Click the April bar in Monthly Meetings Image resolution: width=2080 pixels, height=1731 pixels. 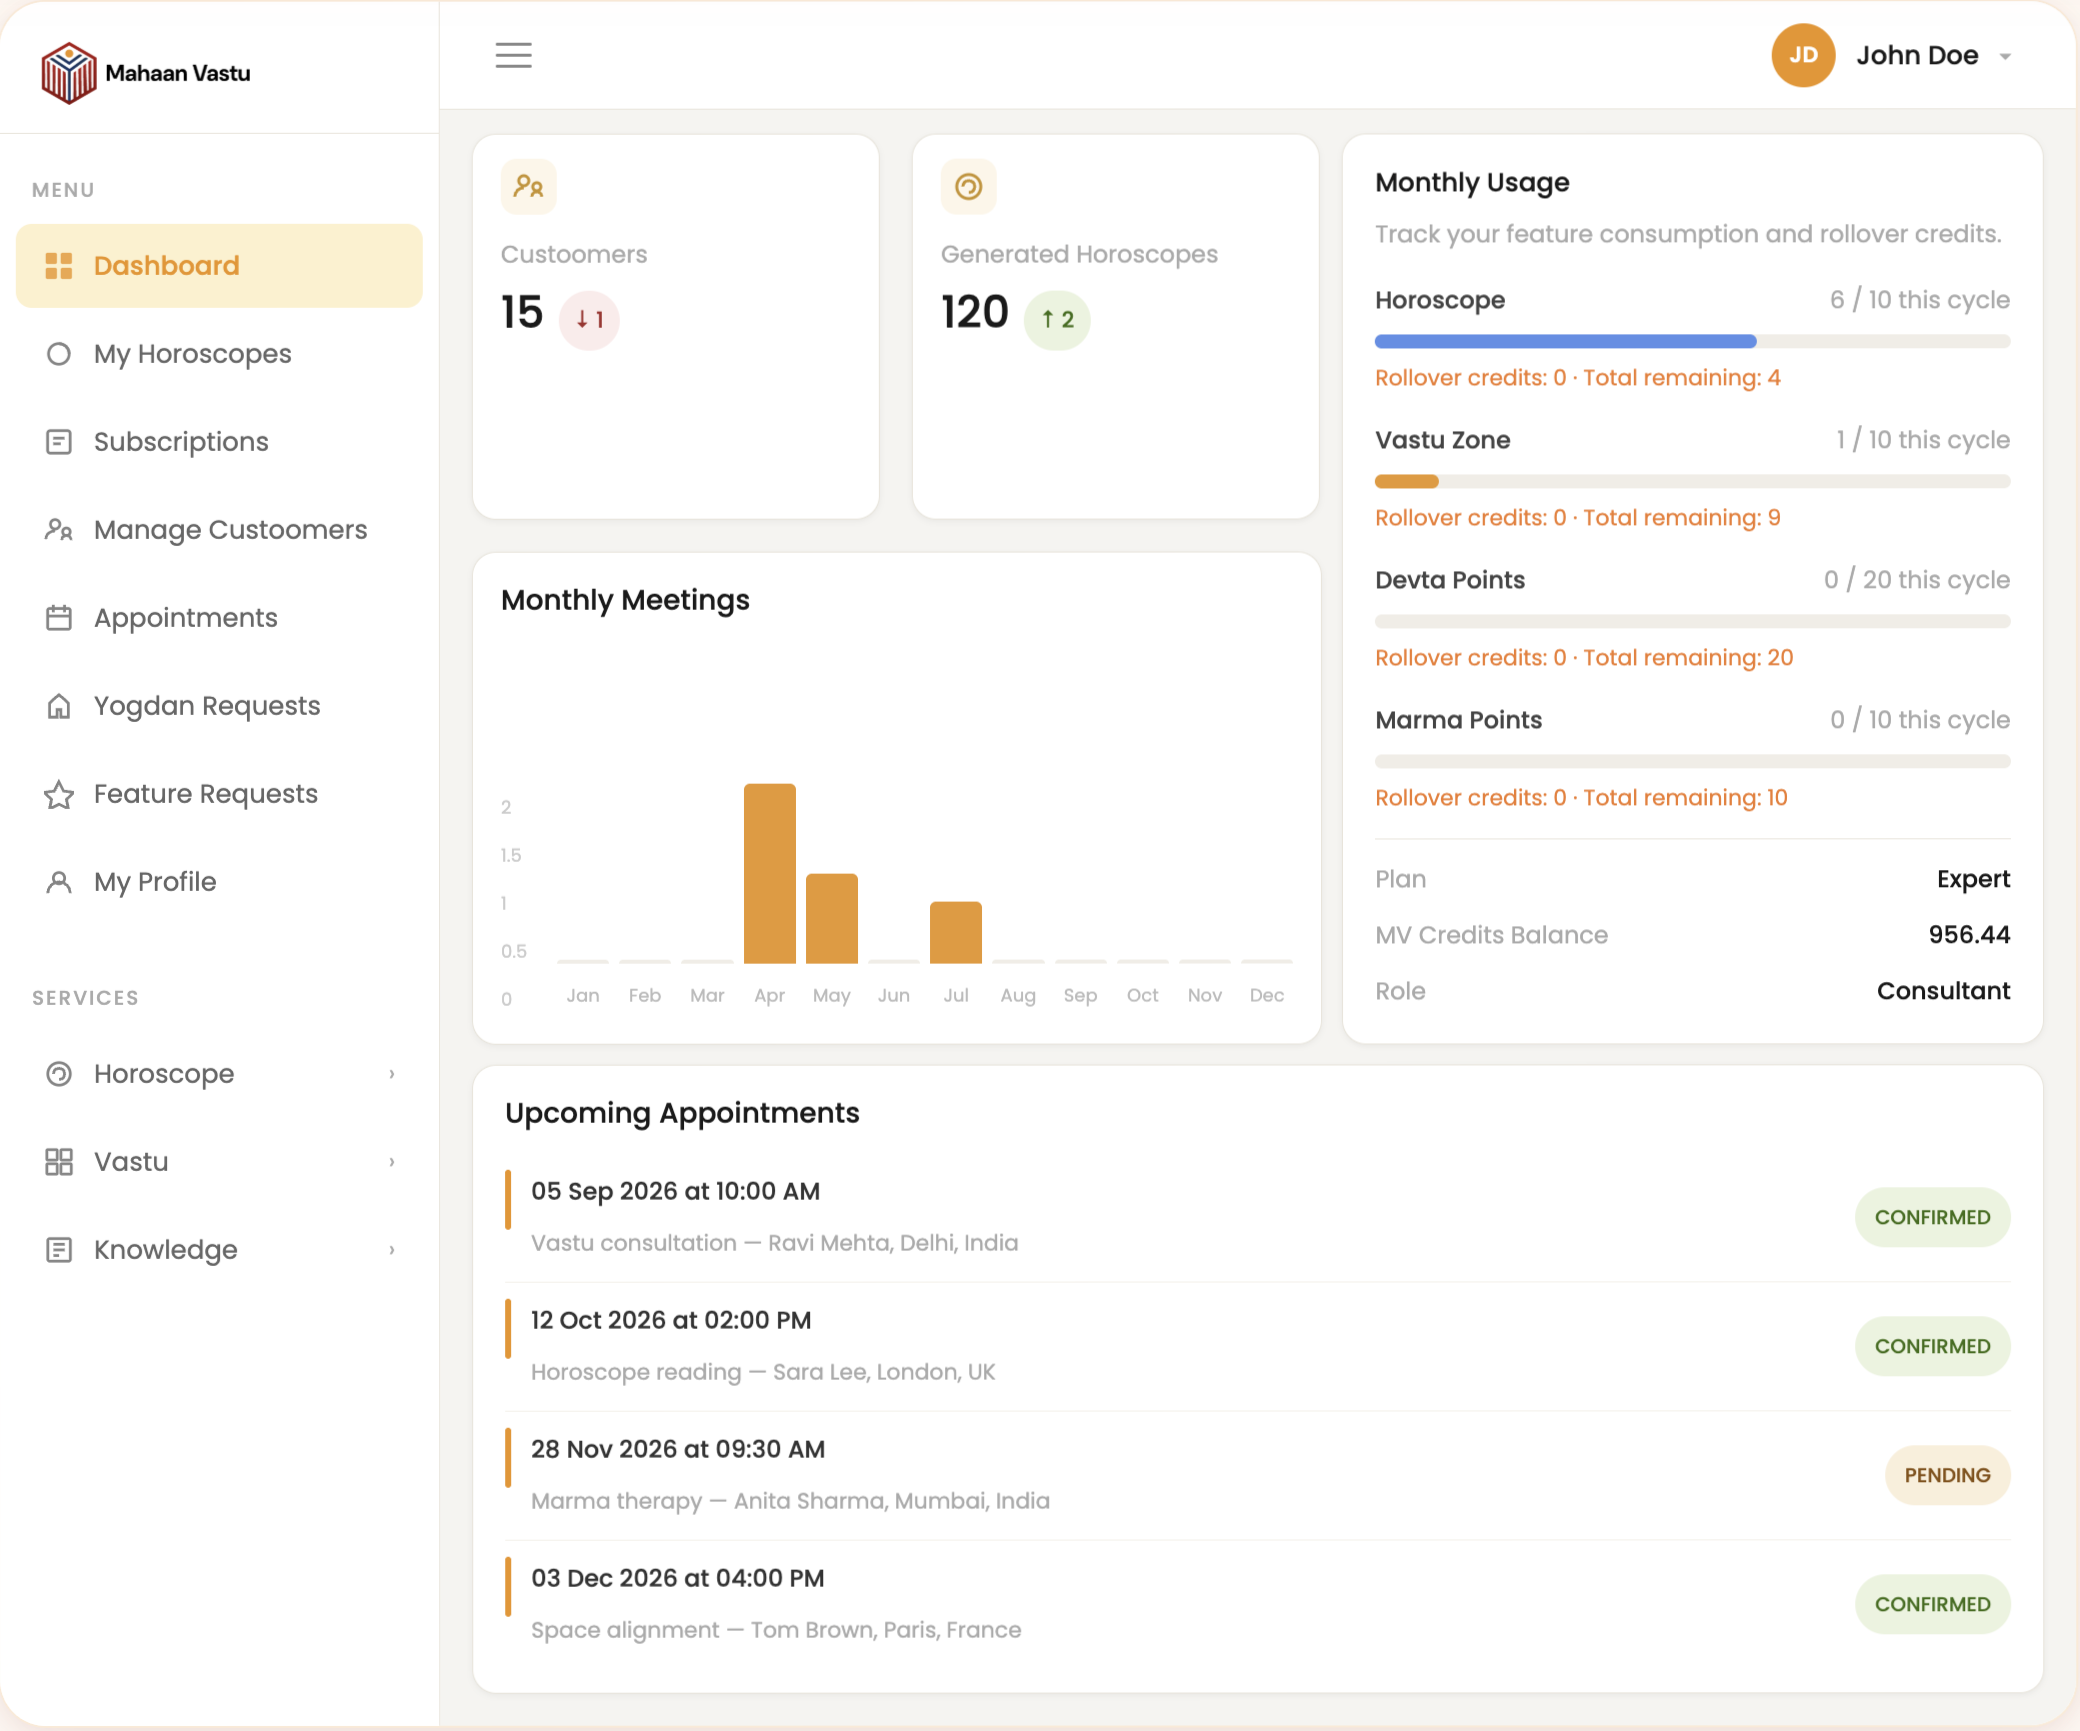coord(769,874)
